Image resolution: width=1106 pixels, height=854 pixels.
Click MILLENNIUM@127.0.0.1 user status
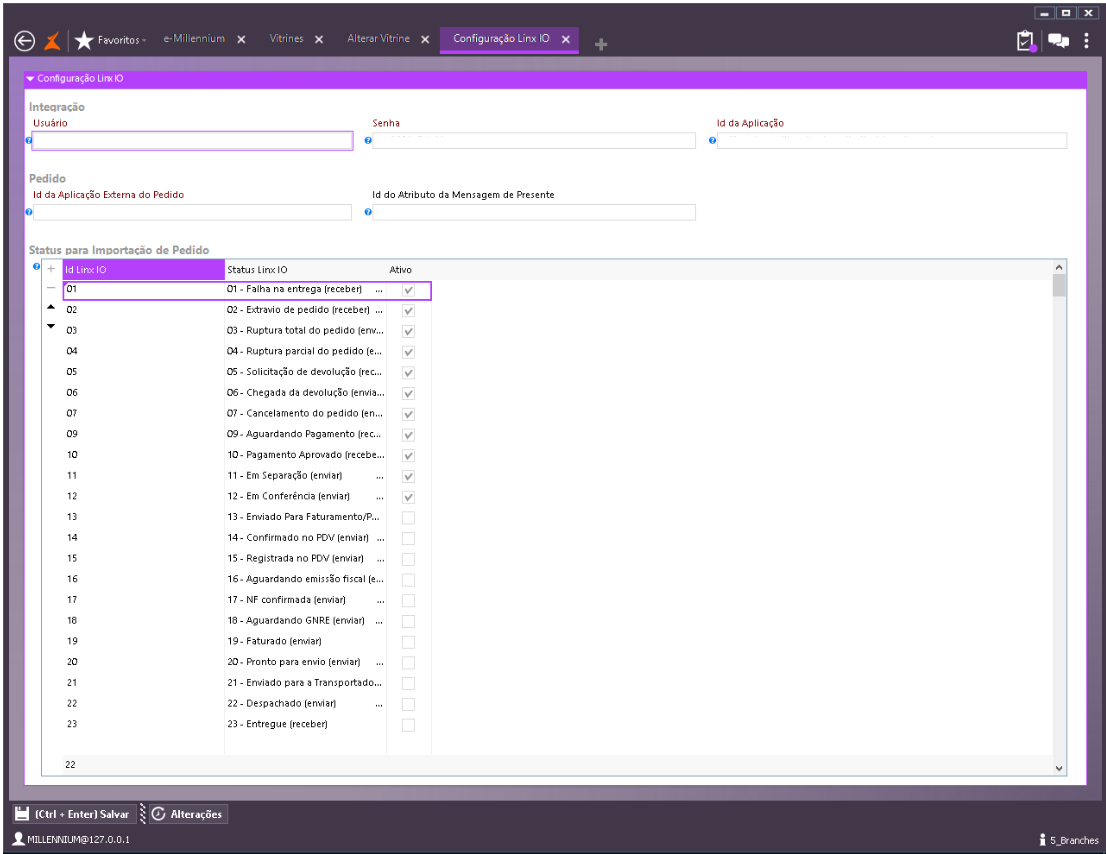pyautogui.click(x=72, y=839)
